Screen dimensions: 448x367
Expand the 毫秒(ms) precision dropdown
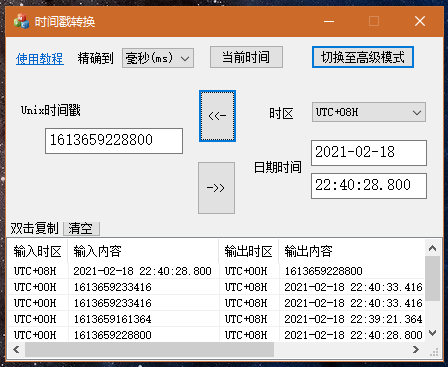(158, 58)
